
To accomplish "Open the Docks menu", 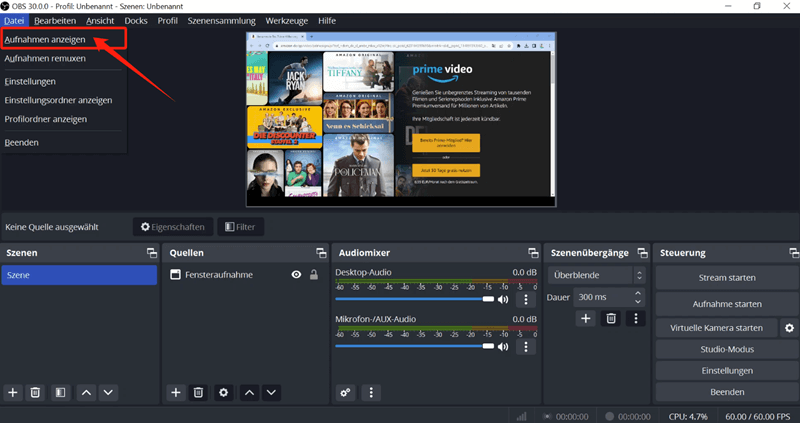I will point(136,20).
